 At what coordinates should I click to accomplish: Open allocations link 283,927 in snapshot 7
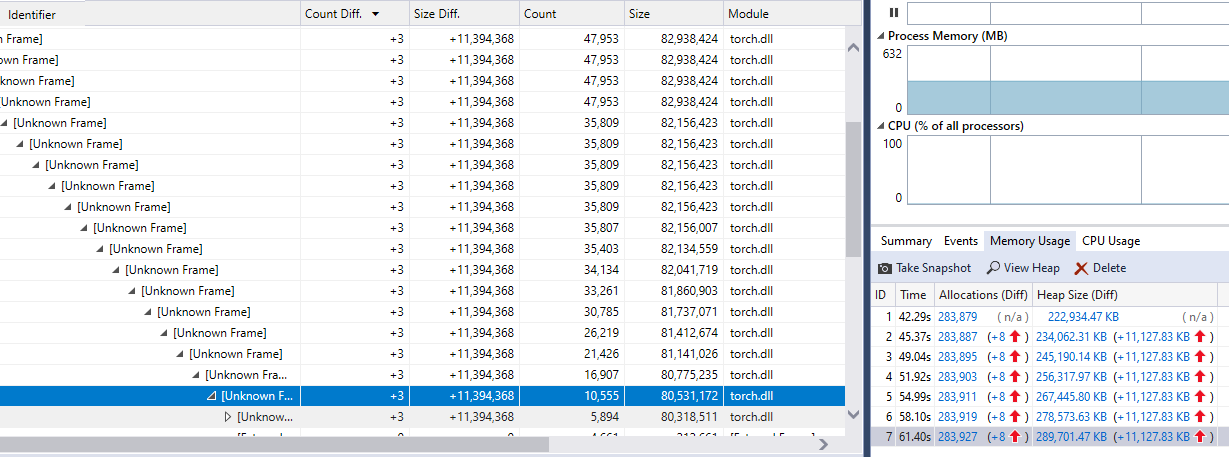(x=957, y=436)
